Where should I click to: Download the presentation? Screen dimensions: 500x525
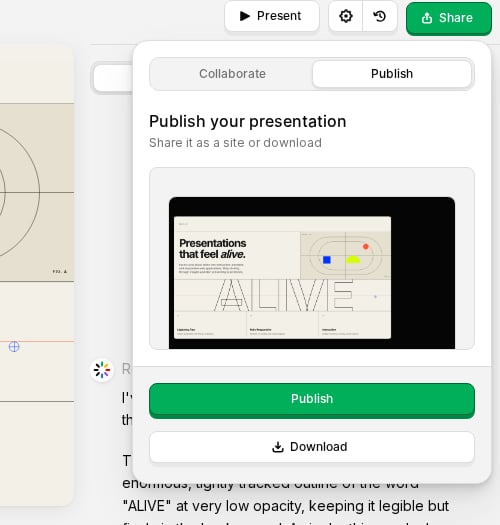312,447
